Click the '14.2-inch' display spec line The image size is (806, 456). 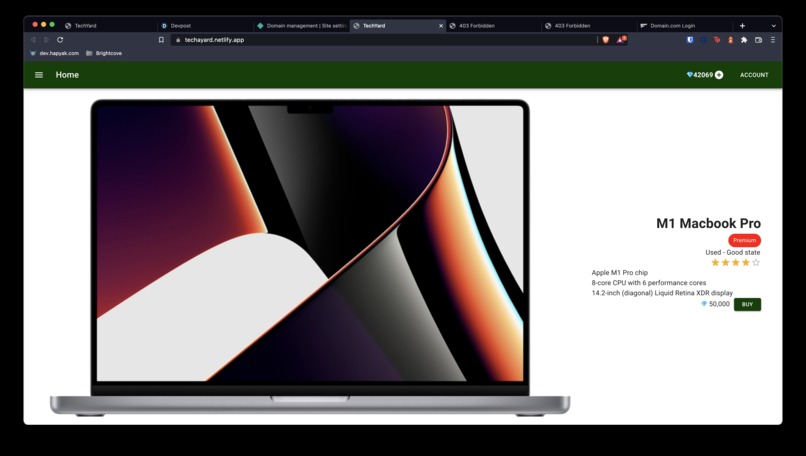click(662, 293)
